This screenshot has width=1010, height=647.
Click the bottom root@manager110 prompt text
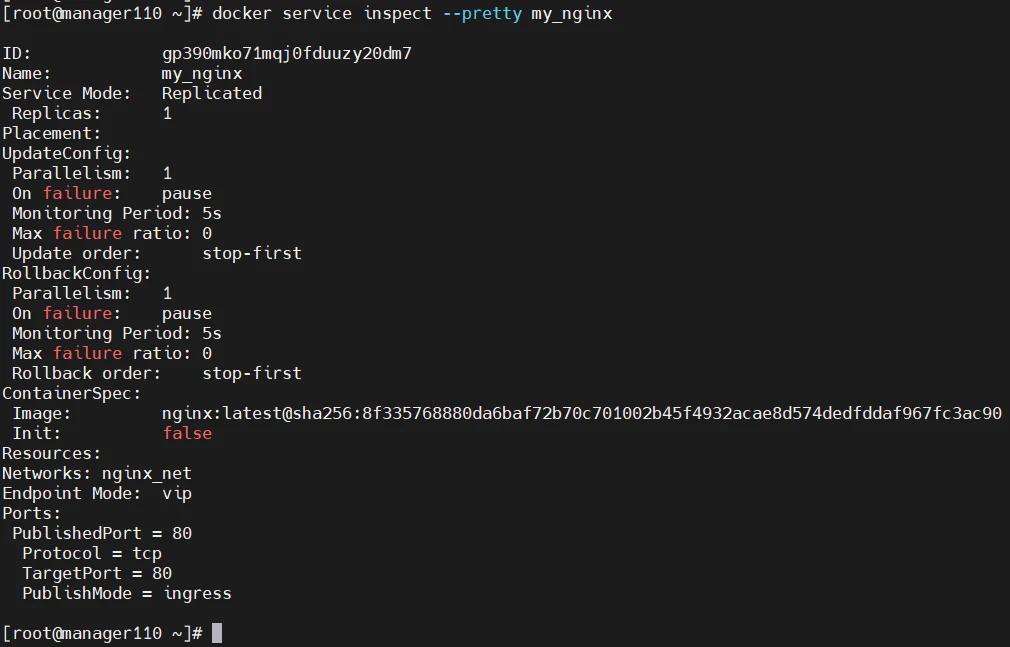(102, 633)
